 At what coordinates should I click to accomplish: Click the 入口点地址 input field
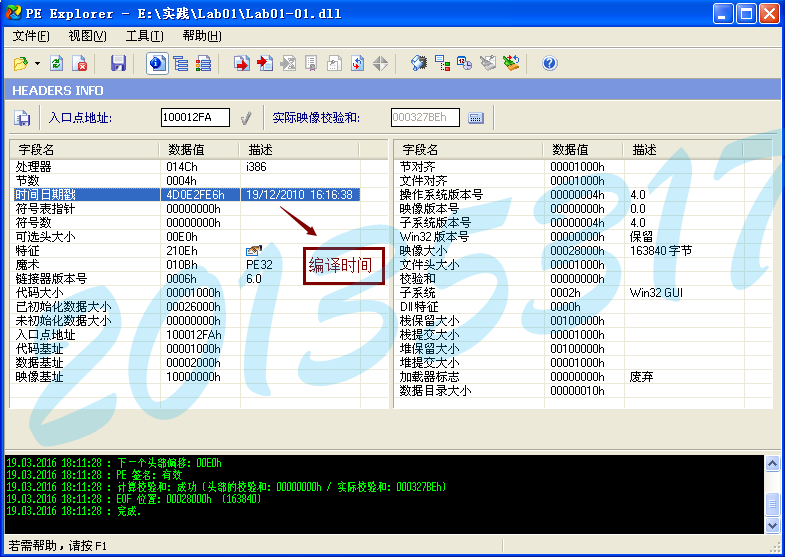point(195,118)
